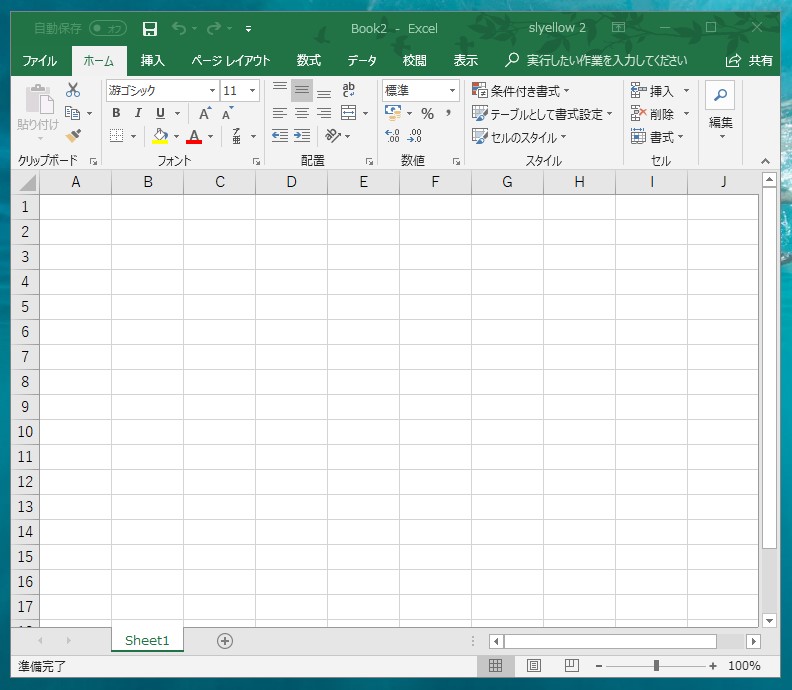The image size is (792, 690).
Task: Click the 共有 share button
Action: (x=749, y=60)
